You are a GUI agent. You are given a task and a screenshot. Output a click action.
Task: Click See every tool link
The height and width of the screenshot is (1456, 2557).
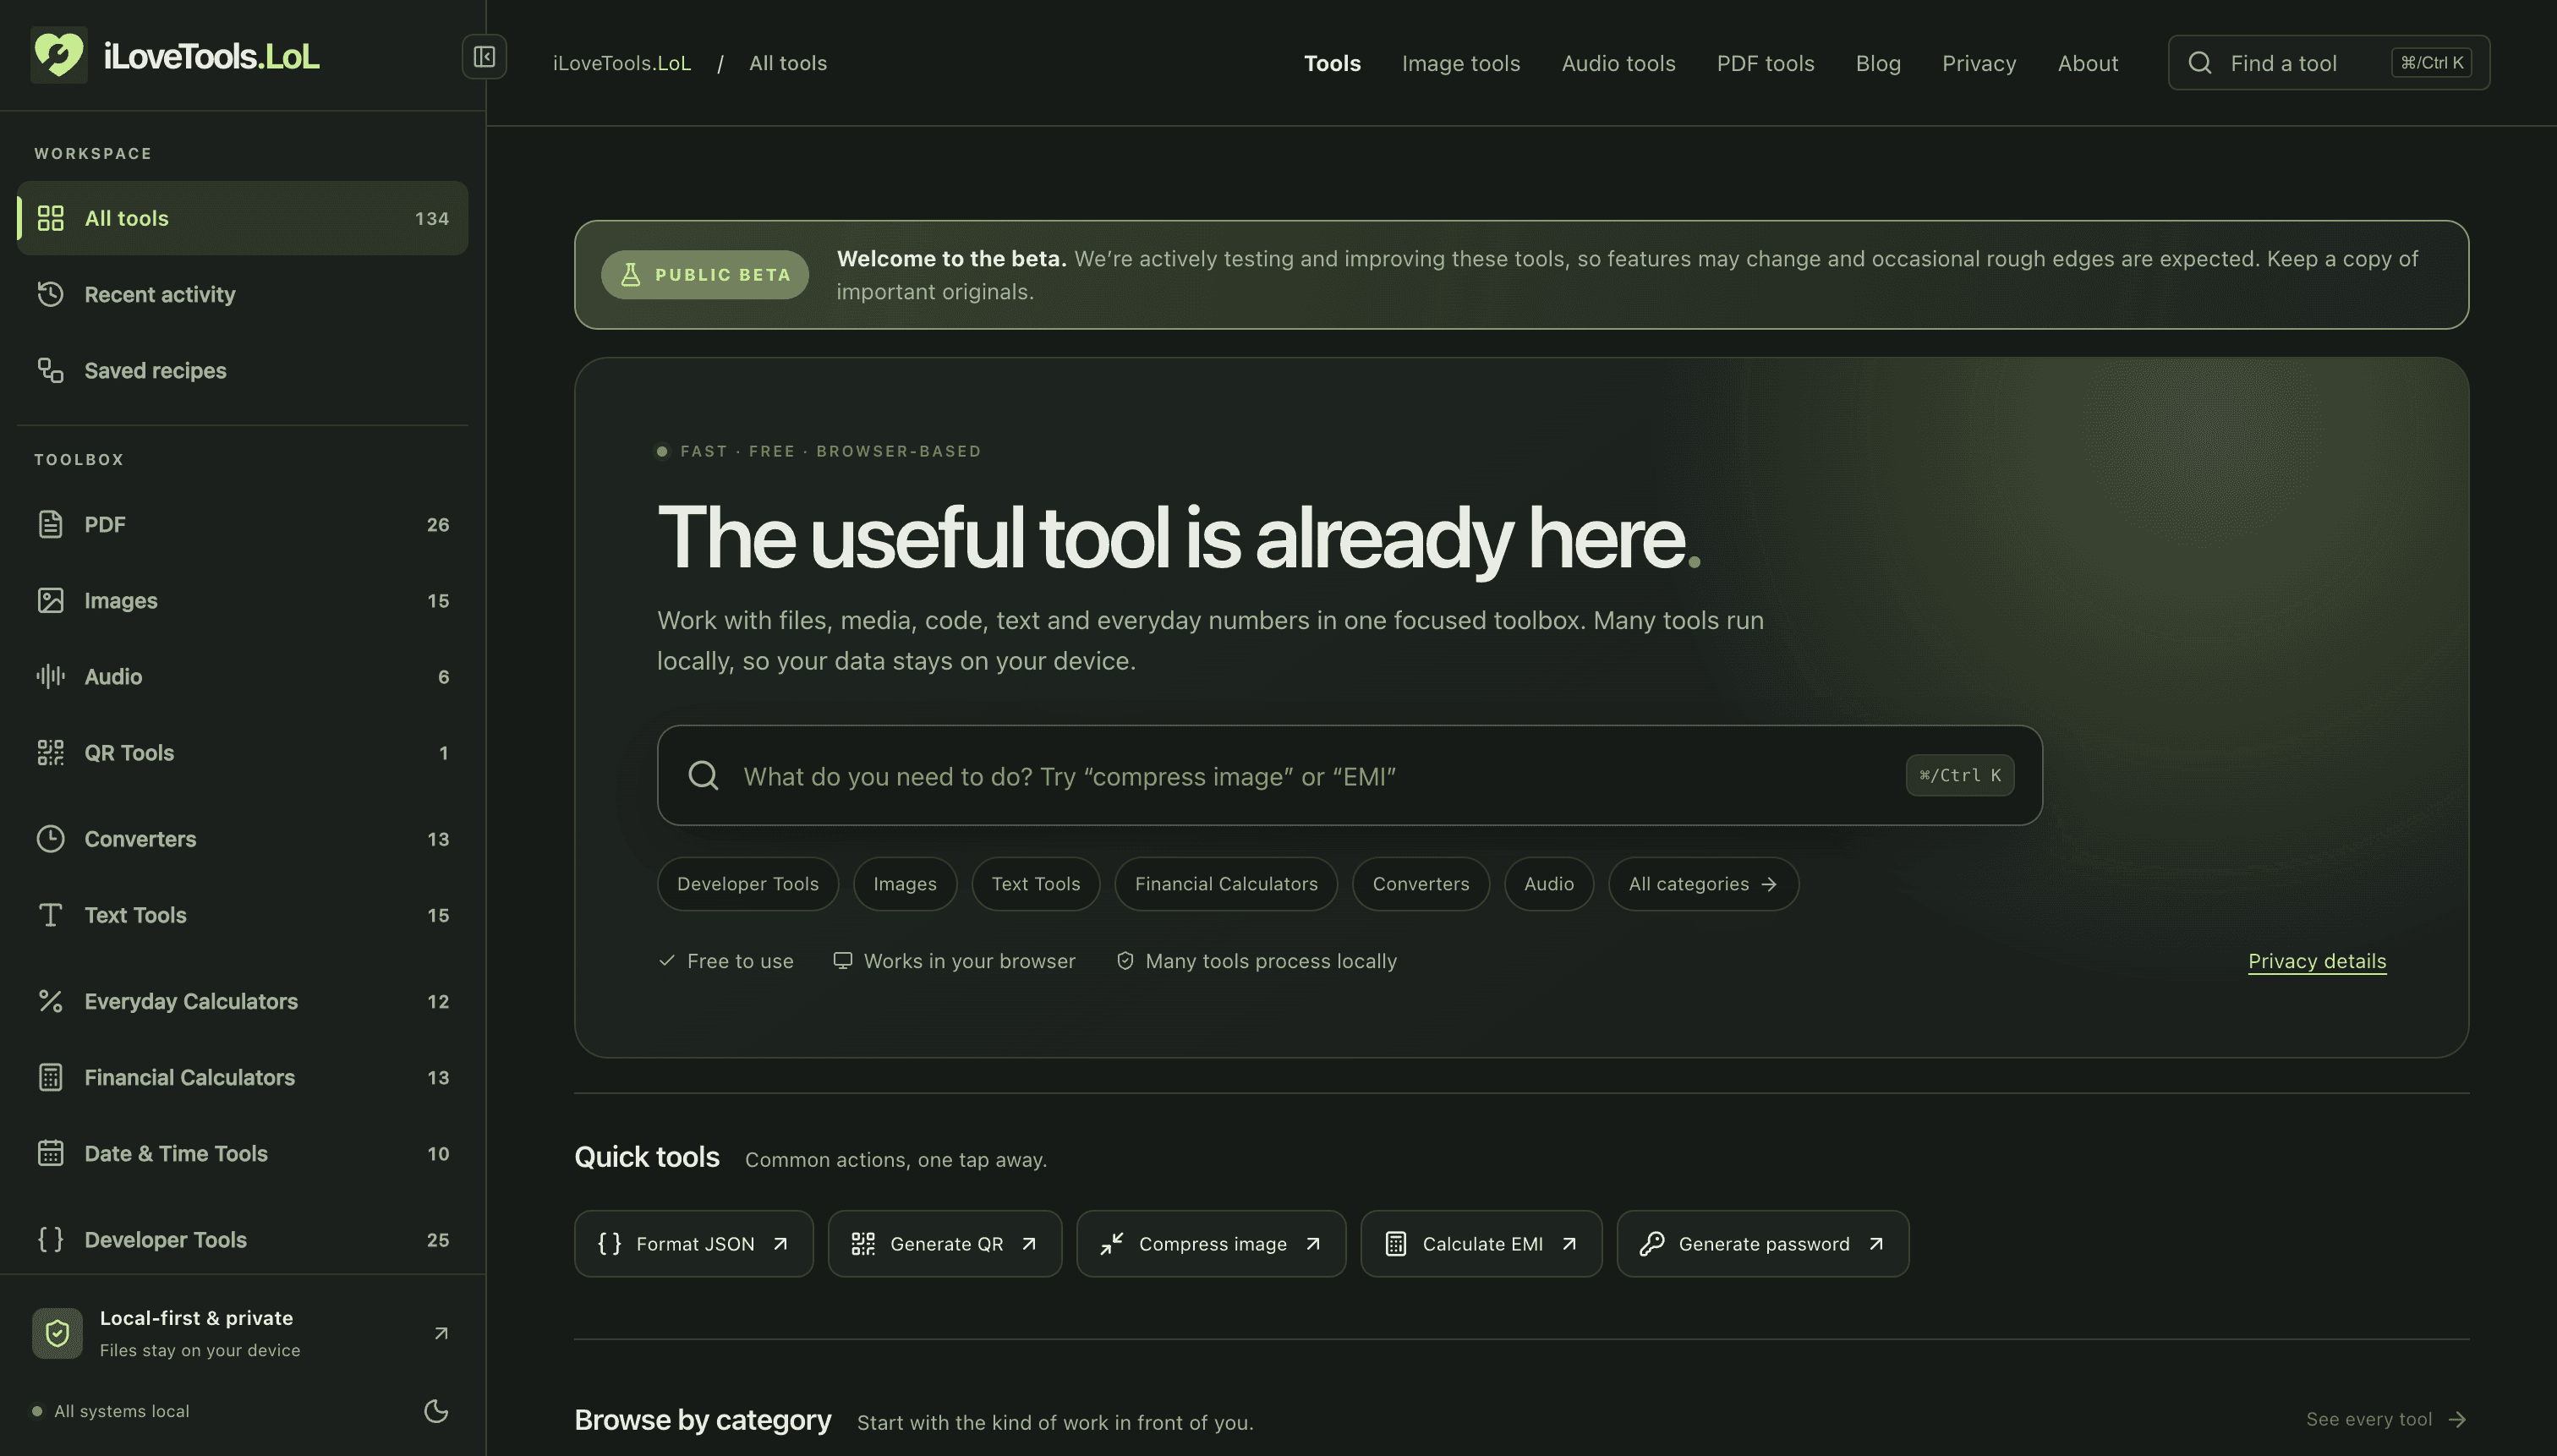pos(2386,1419)
